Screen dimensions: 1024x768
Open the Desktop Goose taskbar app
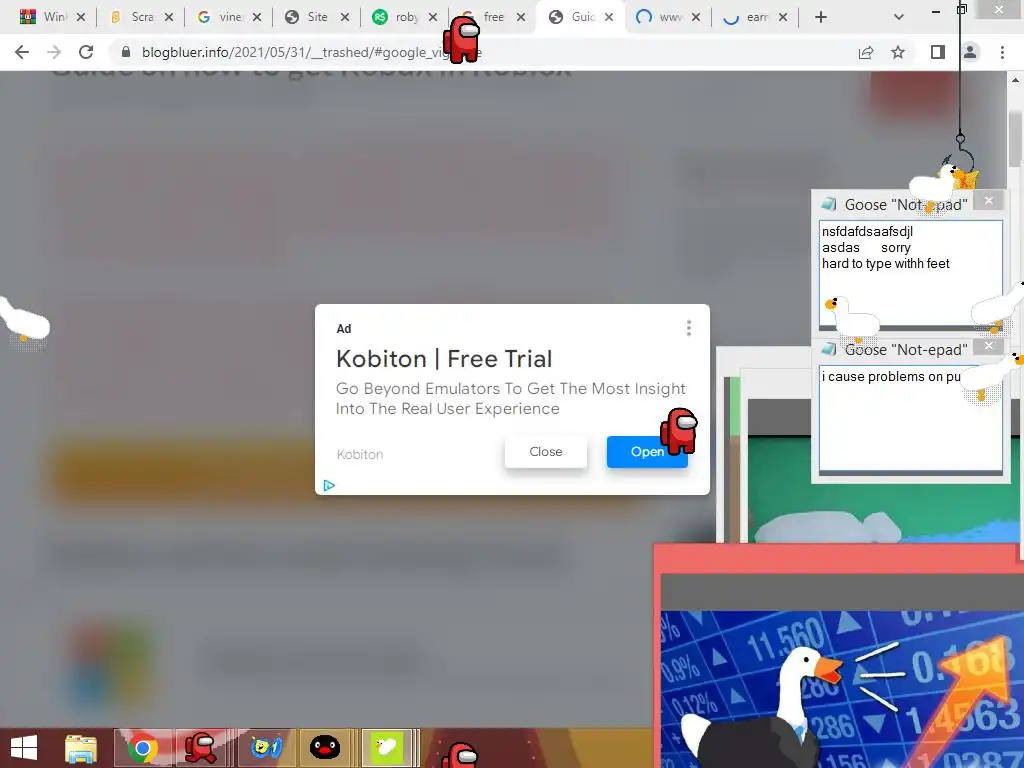386,747
